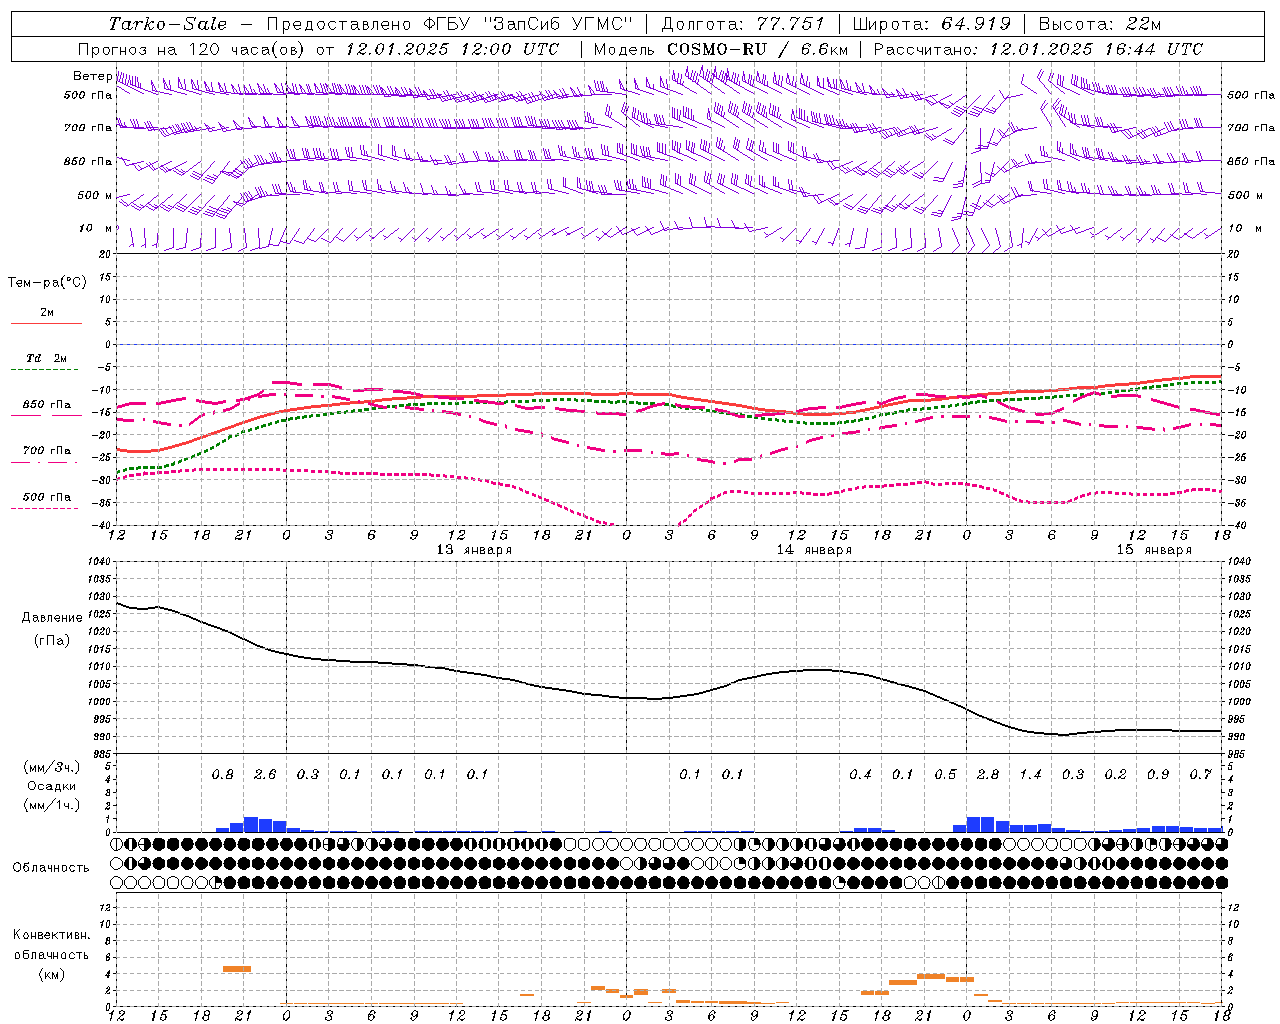Select the 0.5 precipitation value

tap(945, 775)
